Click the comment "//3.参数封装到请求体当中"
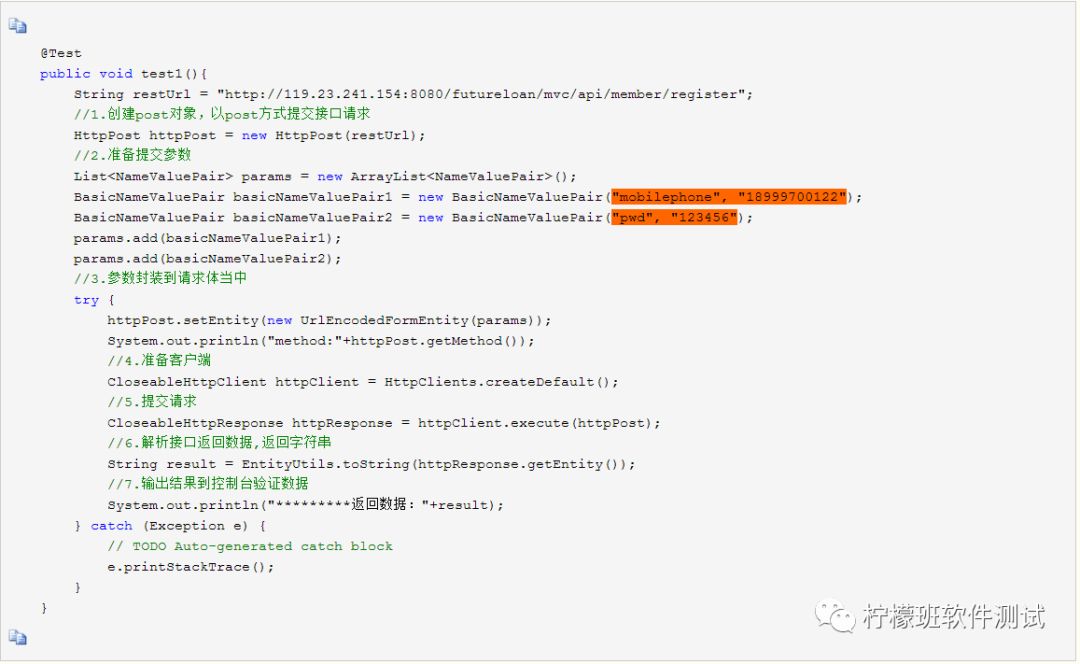 click(160, 278)
